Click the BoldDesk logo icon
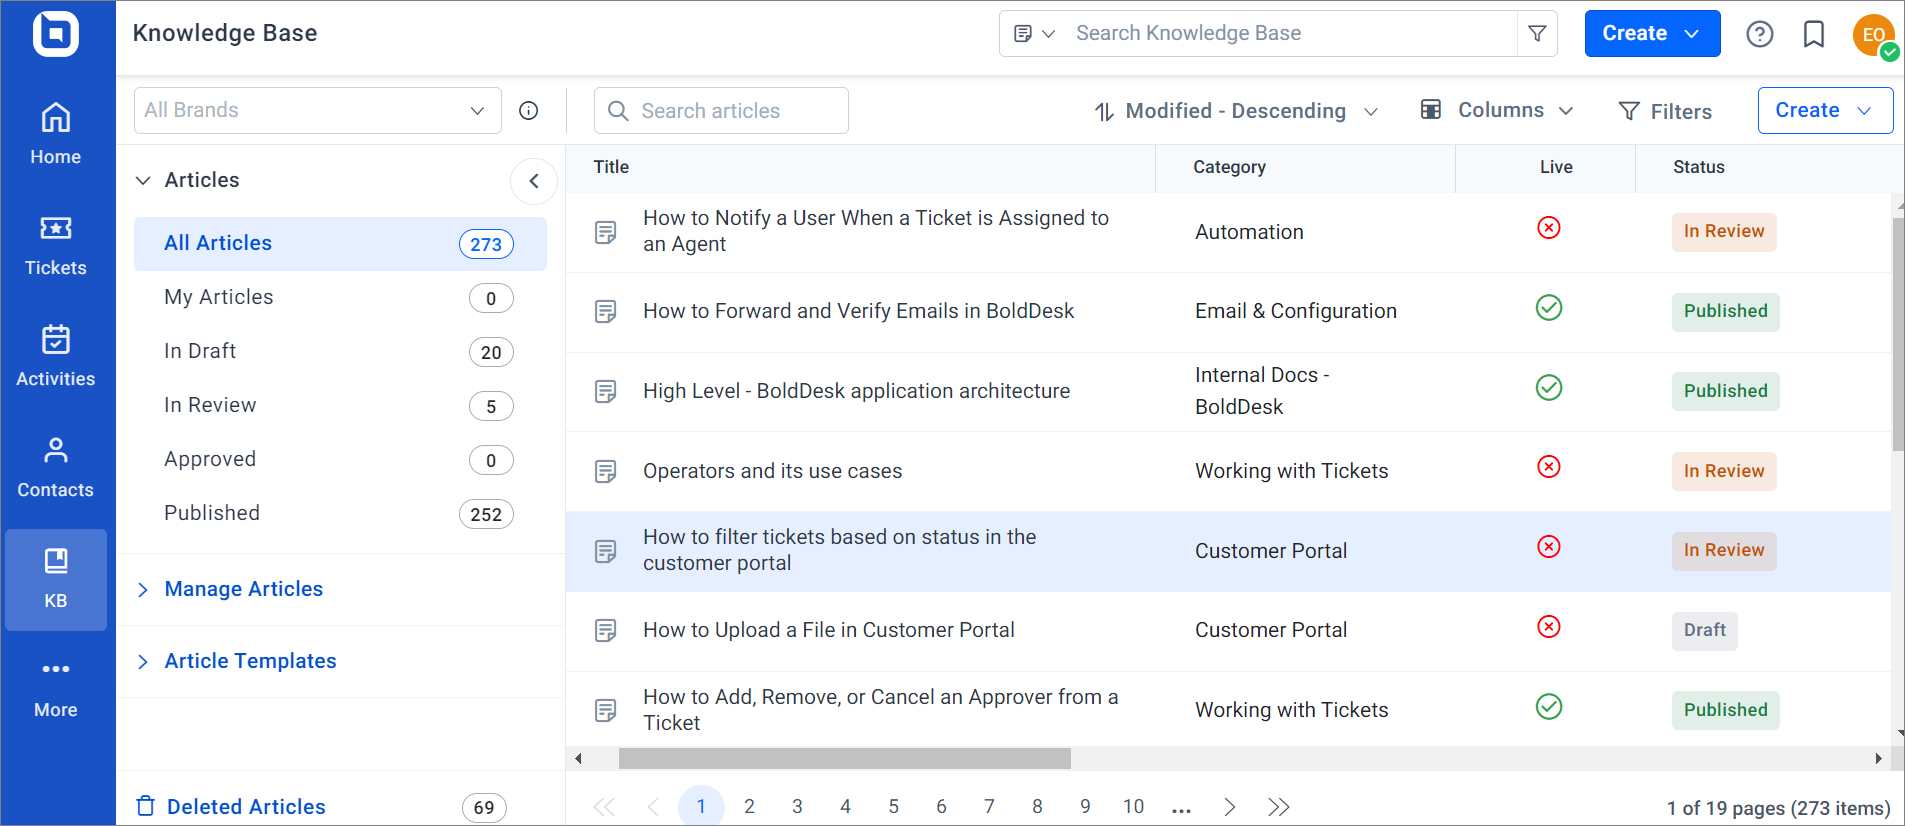The width and height of the screenshot is (1905, 826). click(x=56, y=33)
